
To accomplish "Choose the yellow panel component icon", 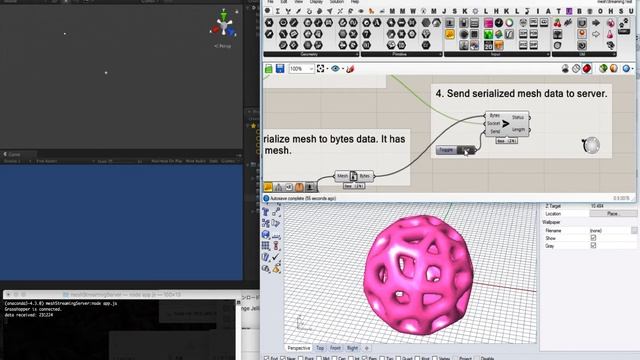I will click(450, 34).
